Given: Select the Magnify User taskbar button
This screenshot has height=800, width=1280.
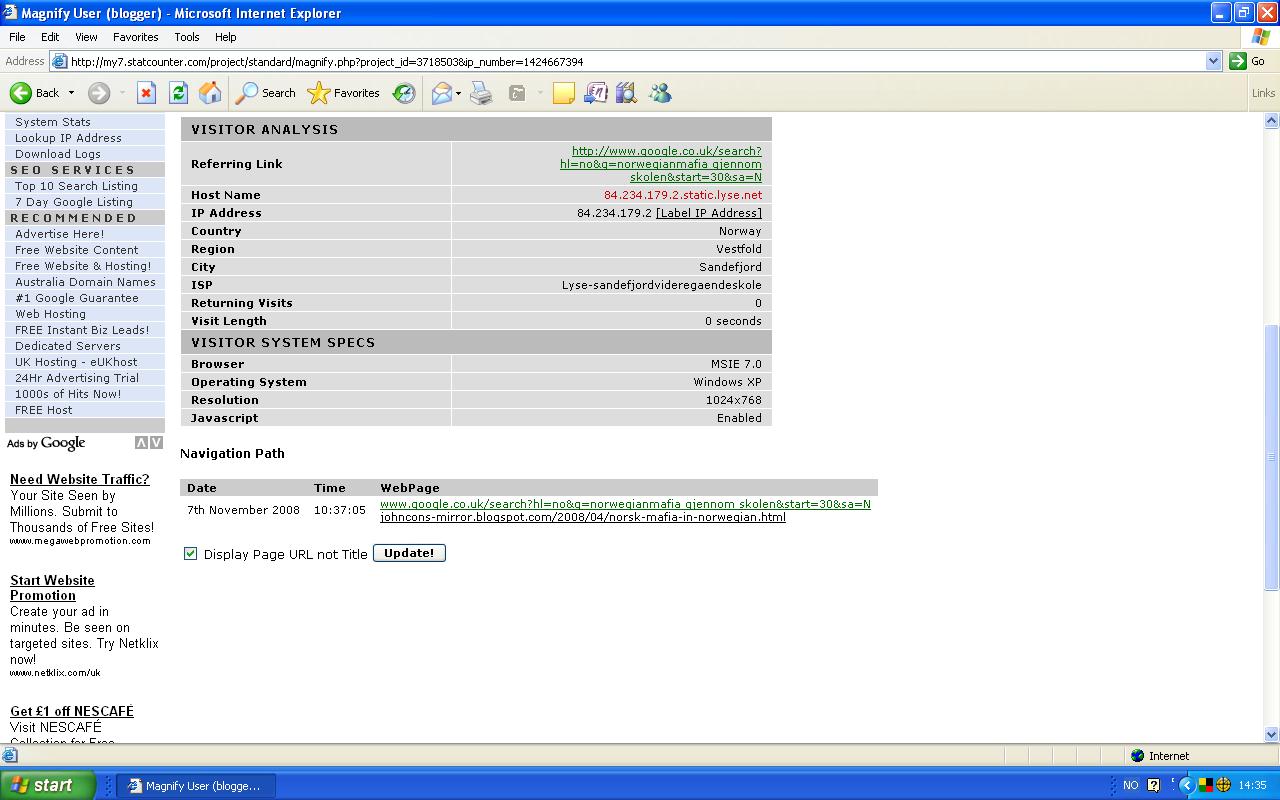Looking at the screenshot, I should tap(197, 786).
